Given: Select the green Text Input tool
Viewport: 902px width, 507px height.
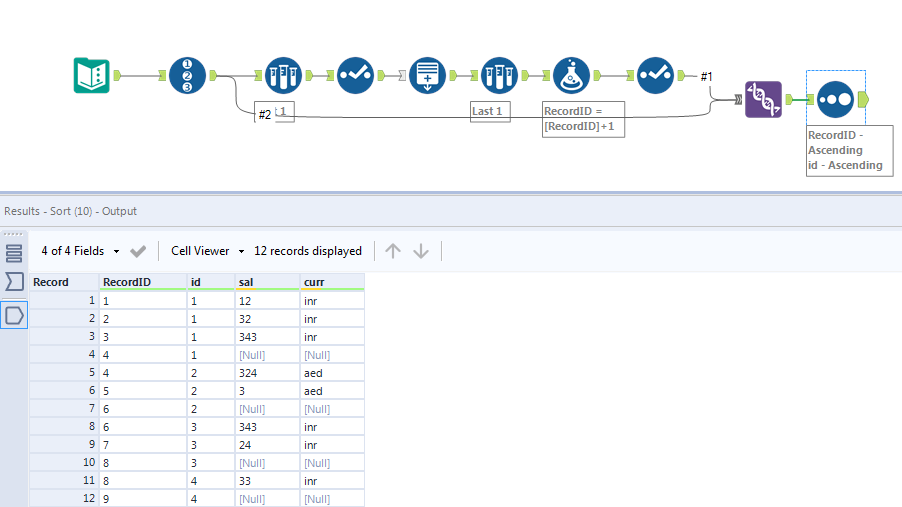Looking at the screenshot, I should click(x=91, y=75).
